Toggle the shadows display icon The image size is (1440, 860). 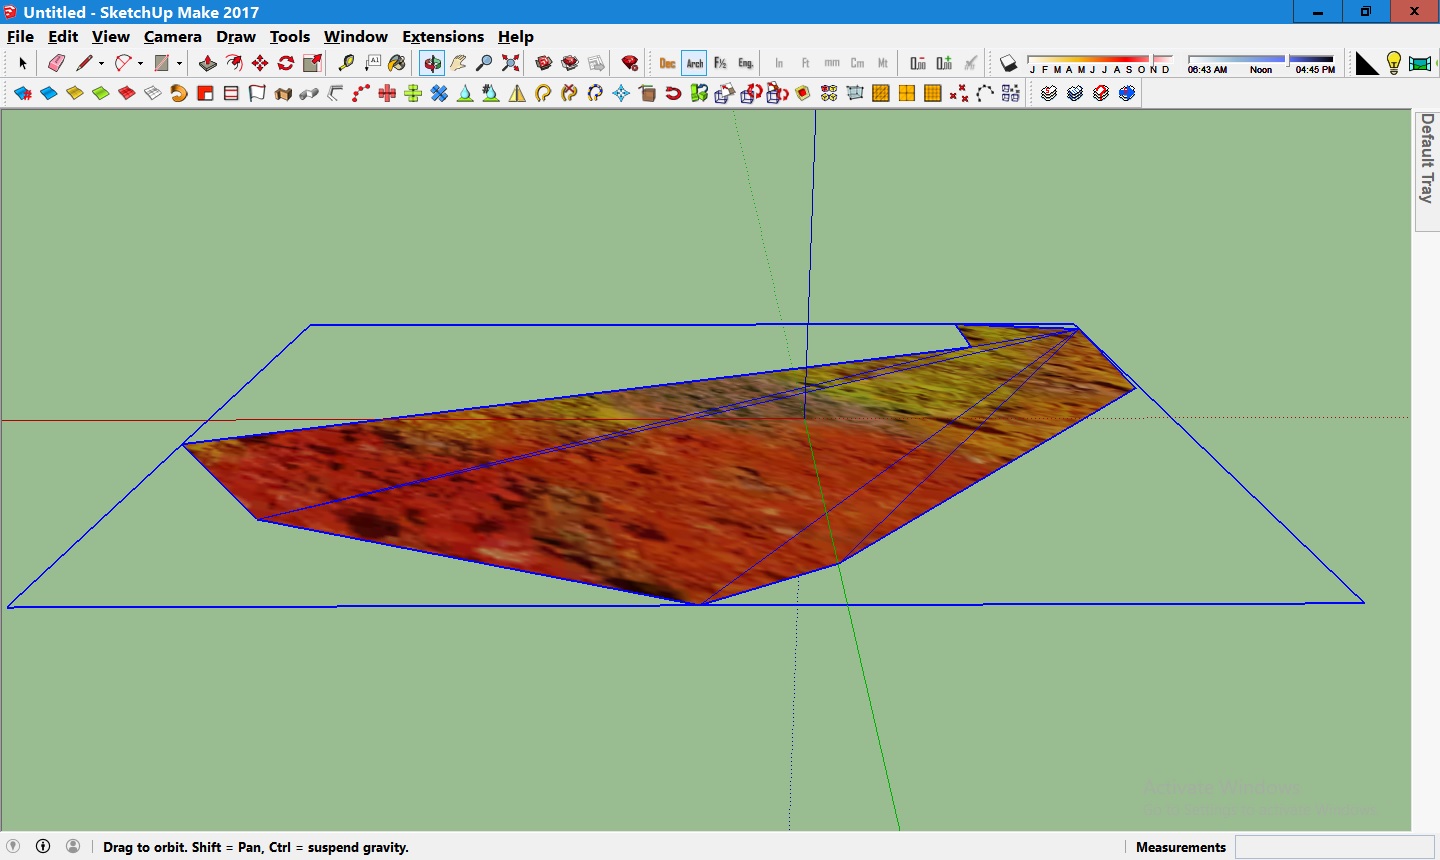click(1009, 63)
